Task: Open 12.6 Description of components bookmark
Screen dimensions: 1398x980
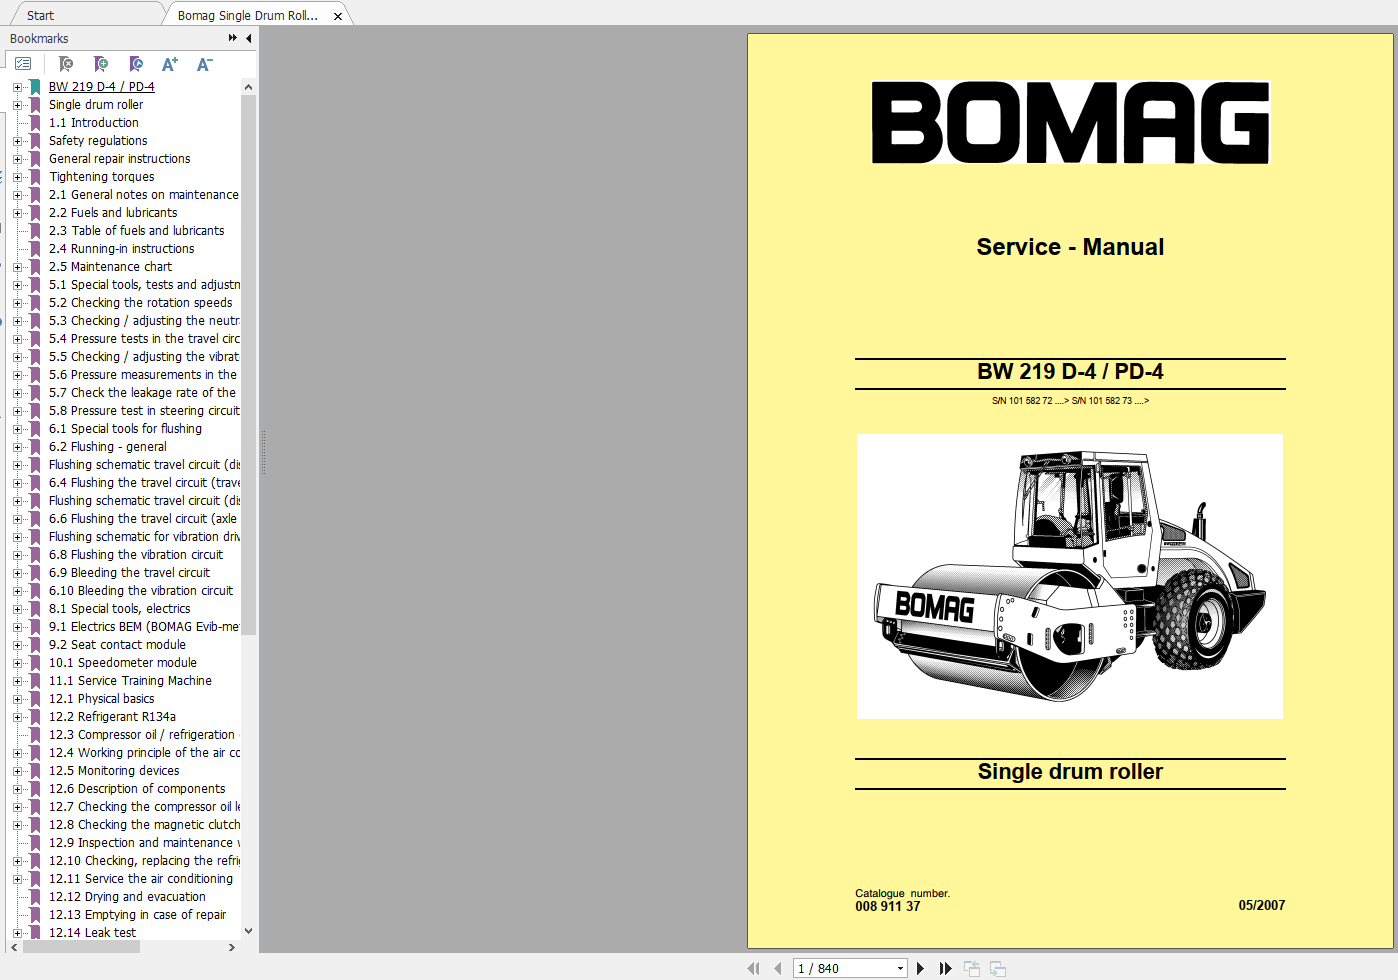Action: (x=137, y=789)
